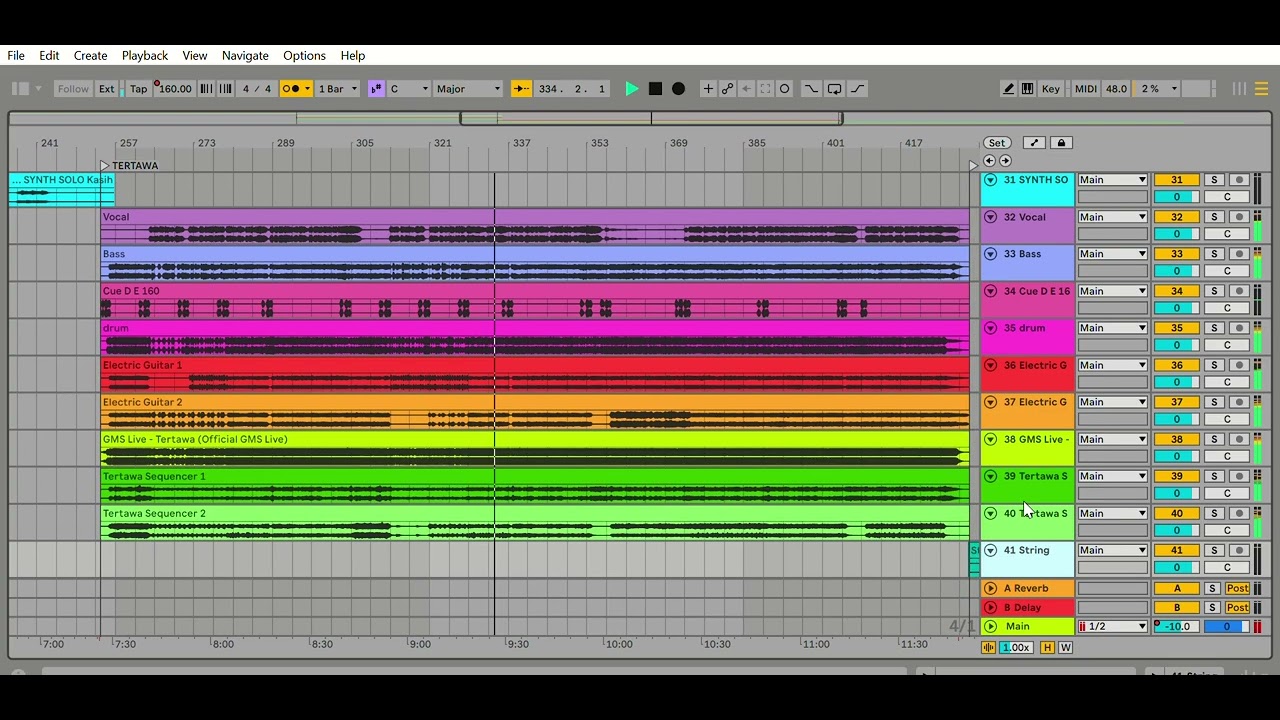Click the Session Record circle icon
The width and height of the screenshot is (1280, 720).
point(785,89)
